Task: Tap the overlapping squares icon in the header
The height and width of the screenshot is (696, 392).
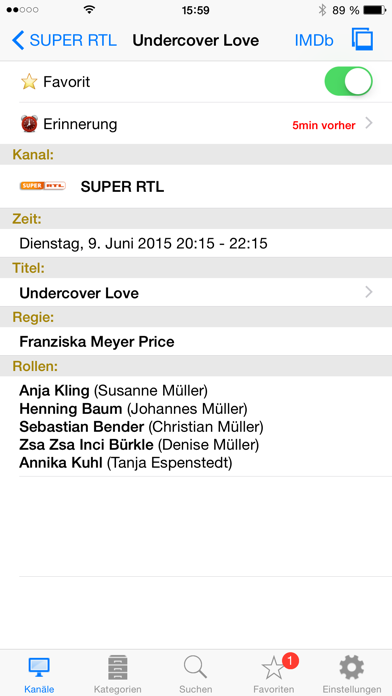Action: [x=362, y=40]
